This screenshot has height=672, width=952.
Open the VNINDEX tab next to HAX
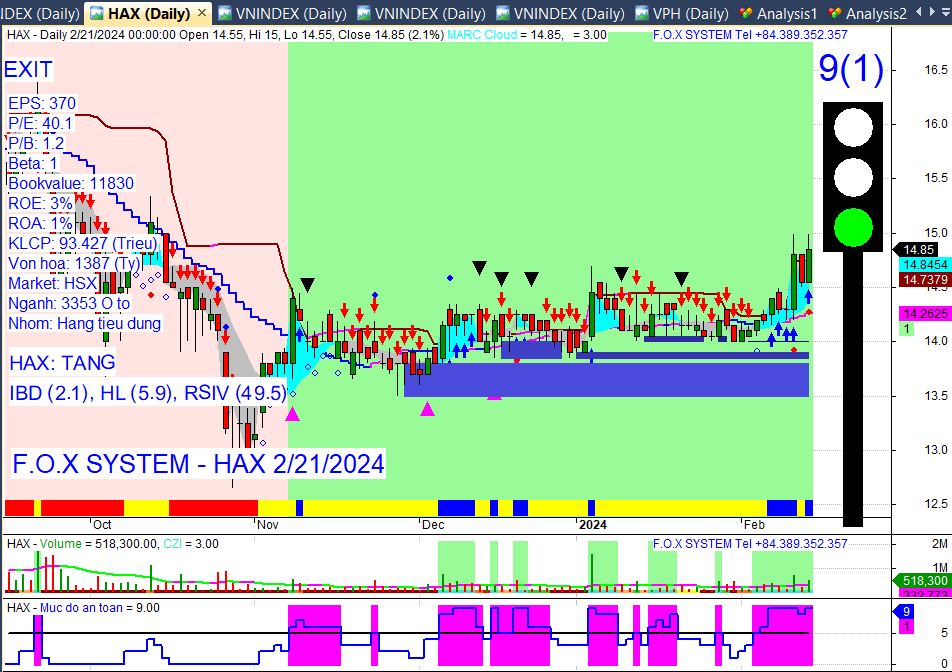click(x=282, y=13)
